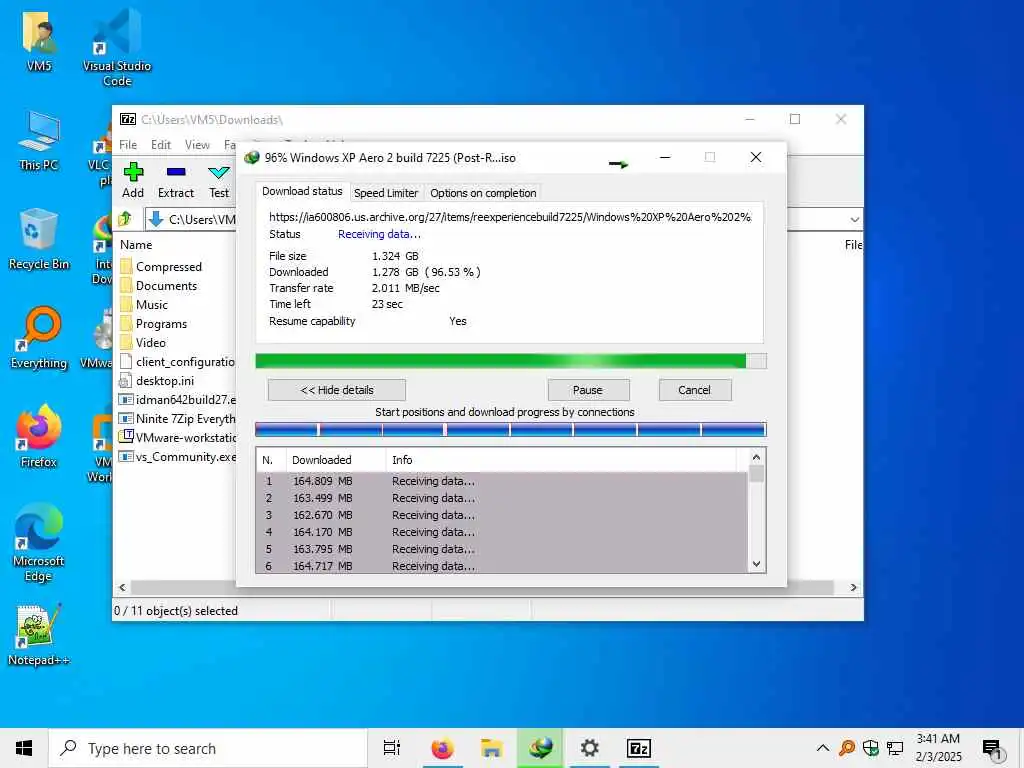Click the Windows Start button
The width and height of the screenshot is (1024, 768).
click(x=24, y=748)
